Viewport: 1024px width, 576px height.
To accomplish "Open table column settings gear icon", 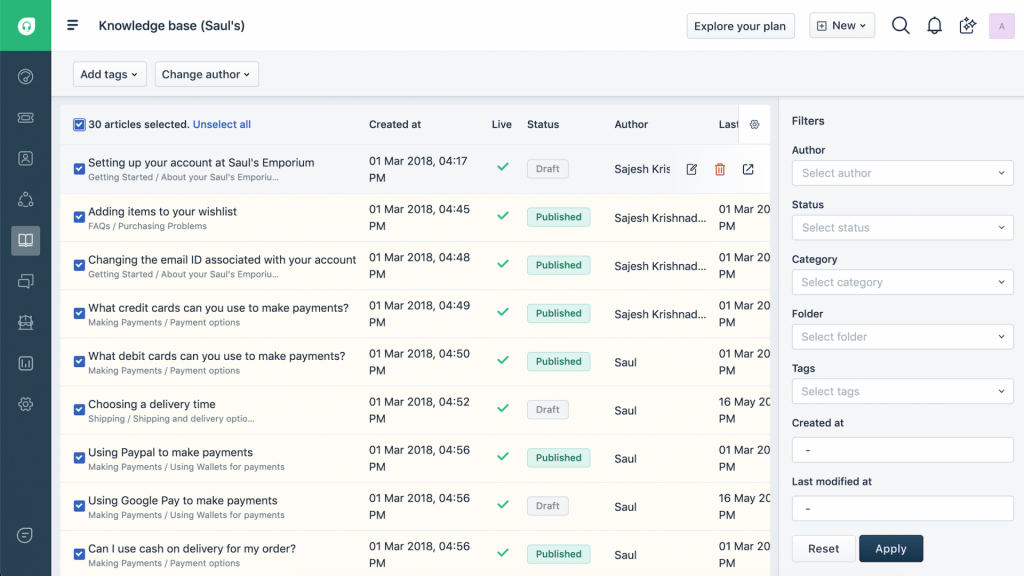I will pyautogui.click(x=754, y=125).
